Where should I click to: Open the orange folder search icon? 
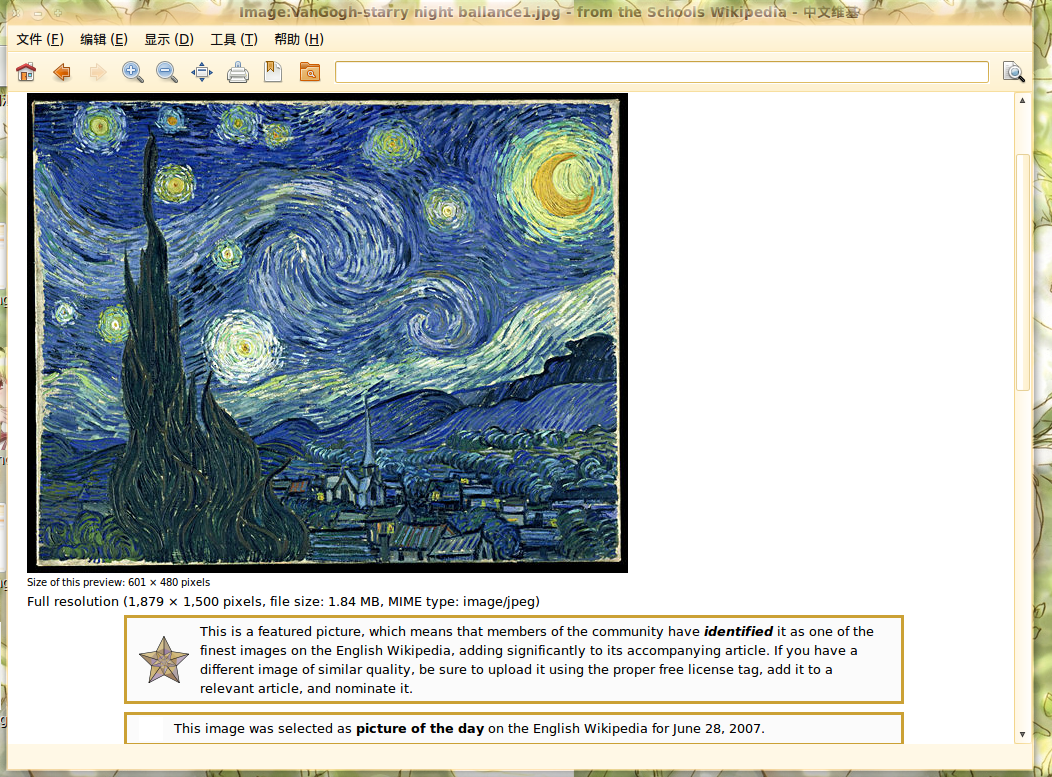309,72
